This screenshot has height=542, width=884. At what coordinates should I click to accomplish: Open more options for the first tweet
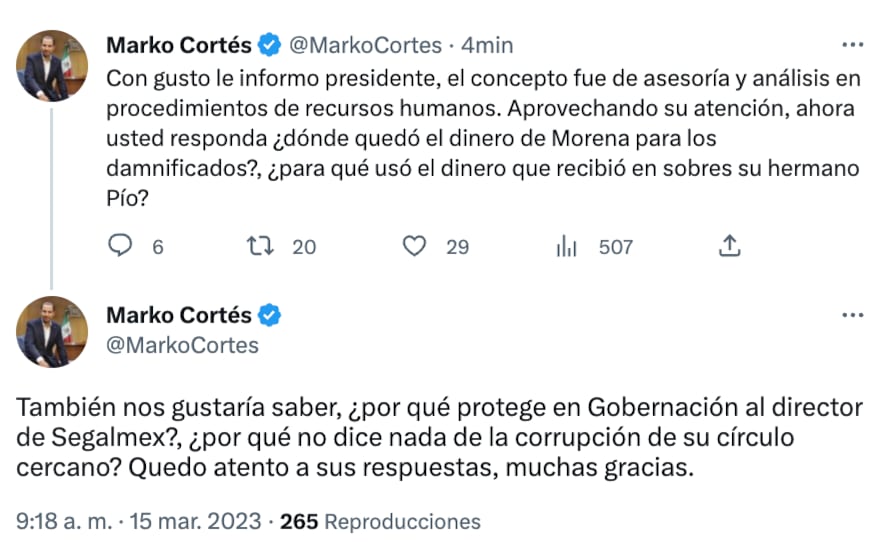(x=851, y=45)
